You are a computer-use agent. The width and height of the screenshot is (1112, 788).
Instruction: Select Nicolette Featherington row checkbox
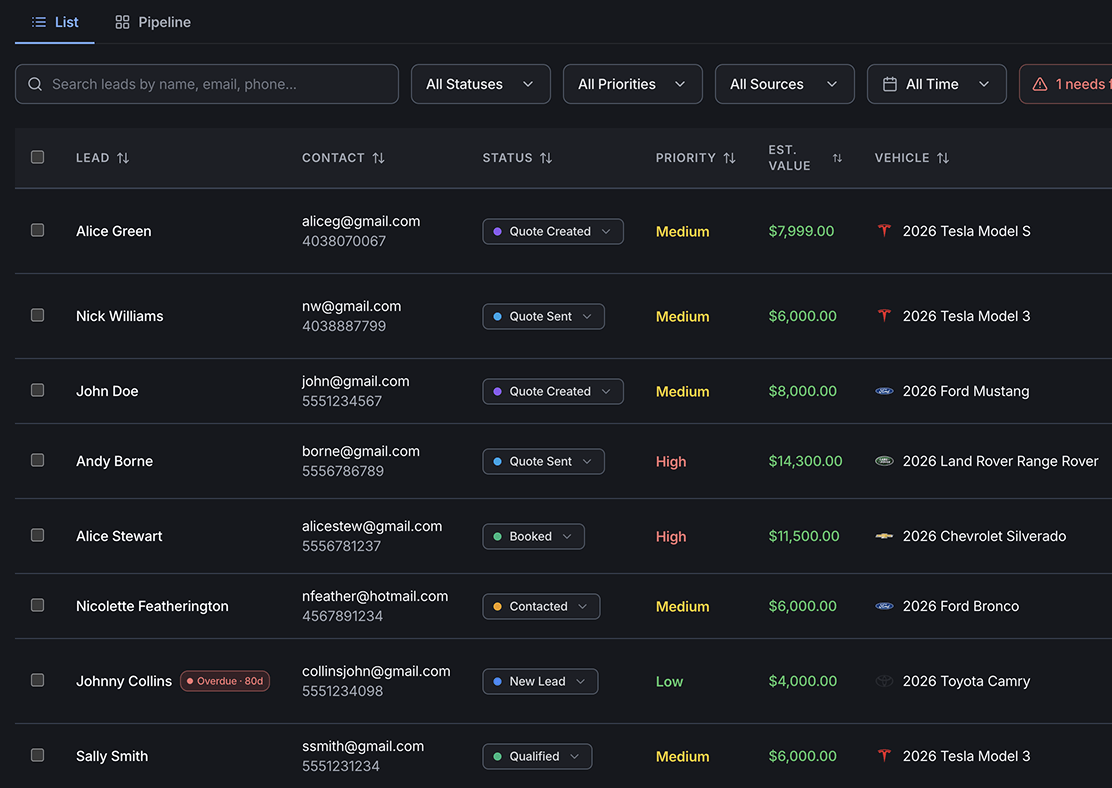[38, 605]
